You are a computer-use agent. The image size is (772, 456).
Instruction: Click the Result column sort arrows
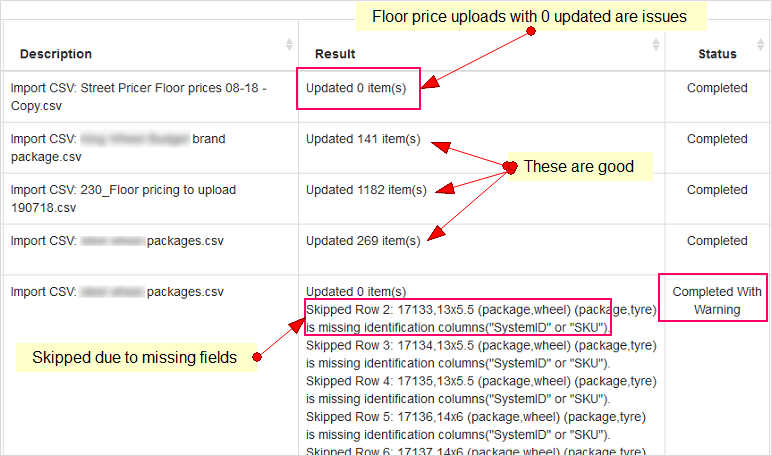[x=654, y=45]
